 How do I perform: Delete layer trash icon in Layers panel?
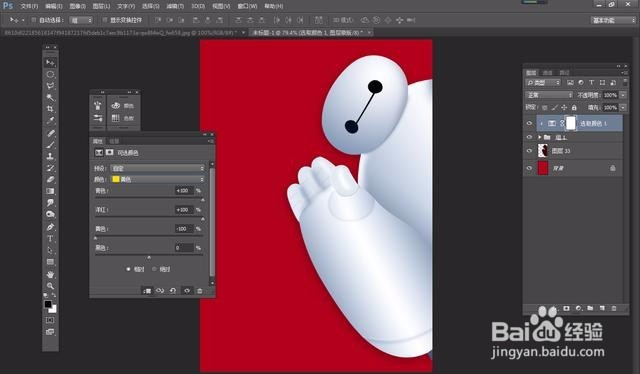[x=614, y=308]
